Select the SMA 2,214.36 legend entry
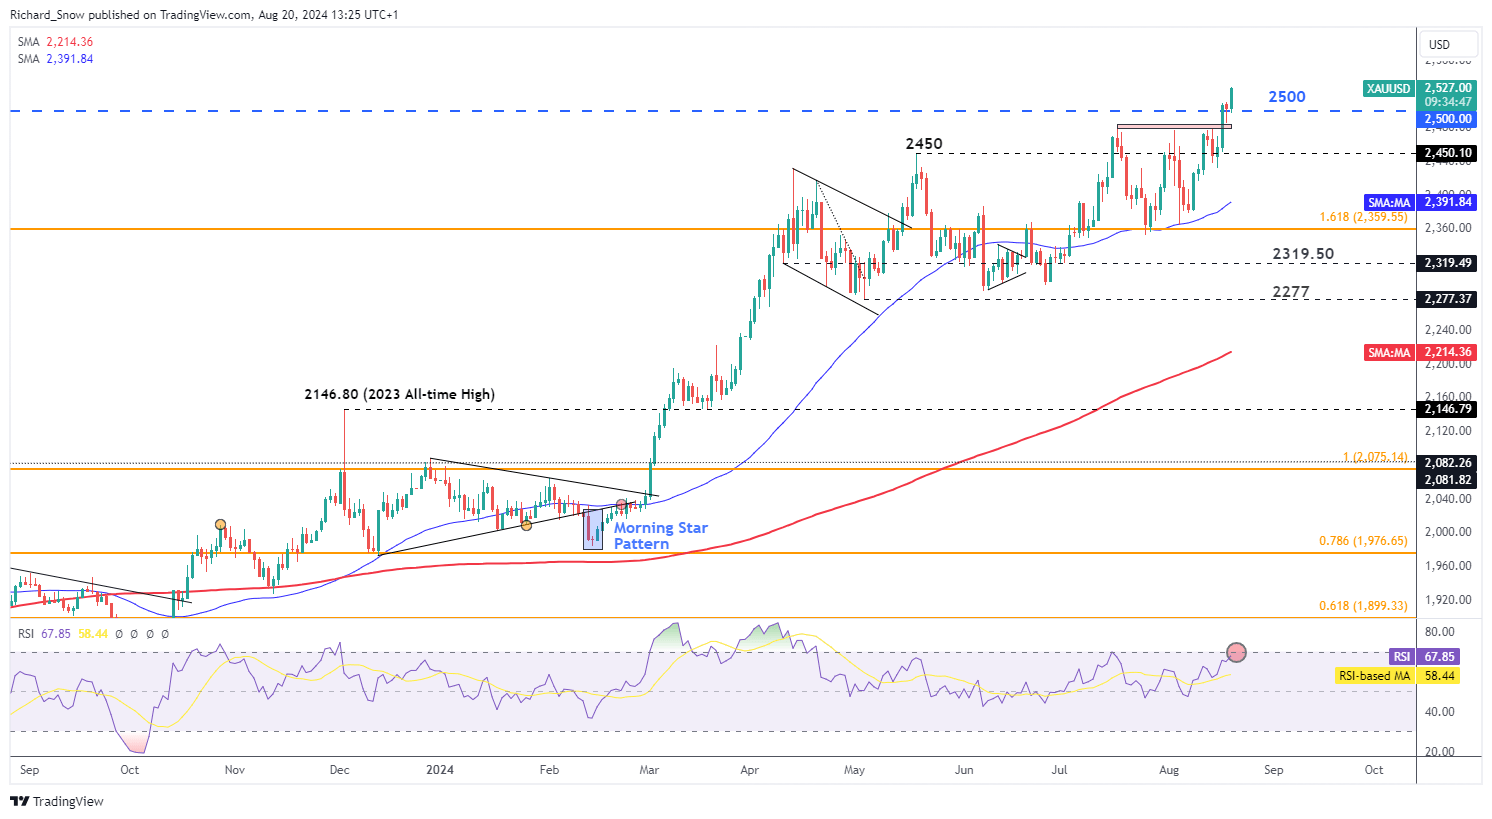Screen dimensions: 1492x819 (56, 42)
